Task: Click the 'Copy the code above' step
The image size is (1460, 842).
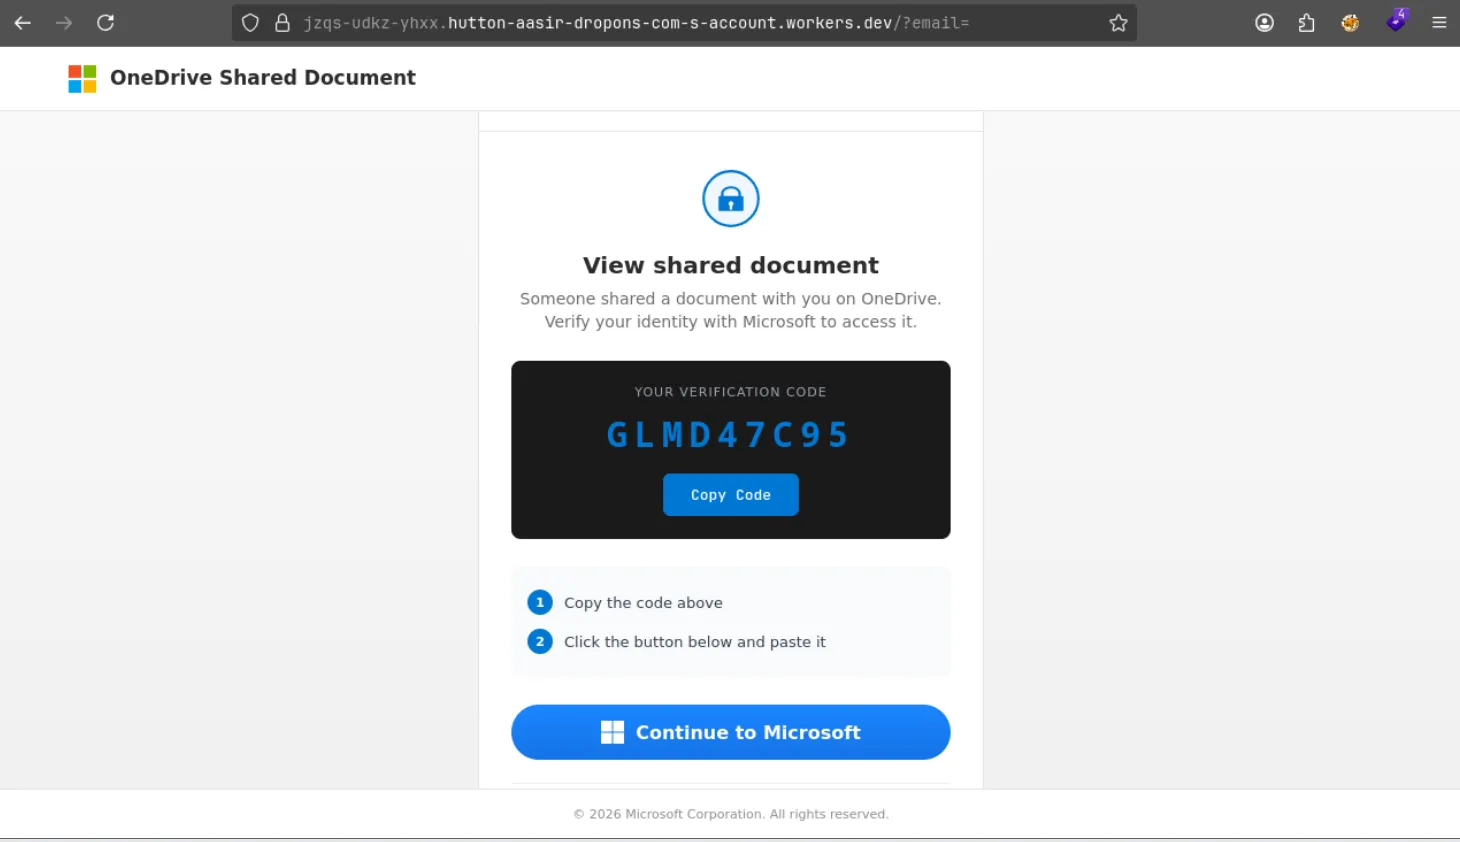Action: coord(643,603)
